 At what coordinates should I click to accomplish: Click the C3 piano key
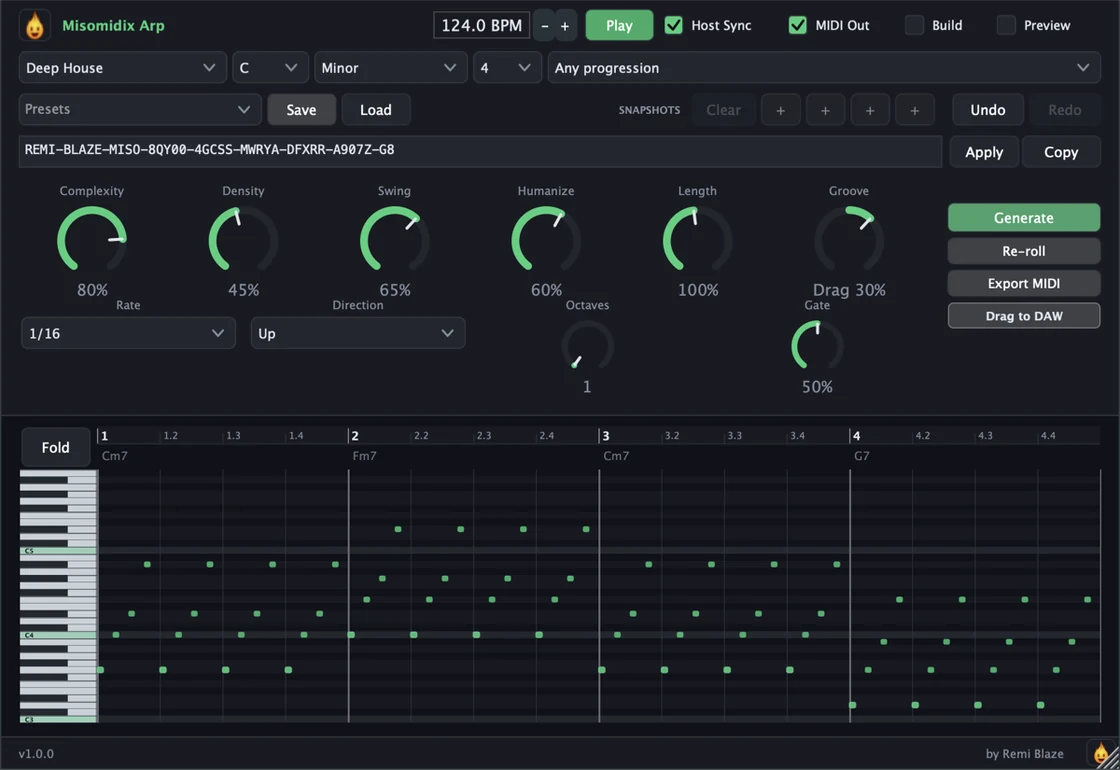58,719
